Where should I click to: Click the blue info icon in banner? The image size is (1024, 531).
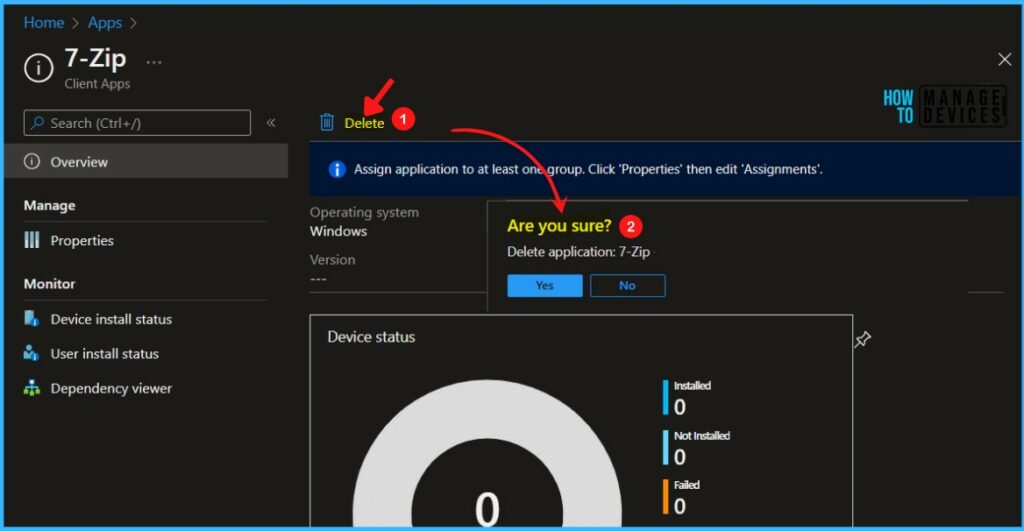coord(336,169)
